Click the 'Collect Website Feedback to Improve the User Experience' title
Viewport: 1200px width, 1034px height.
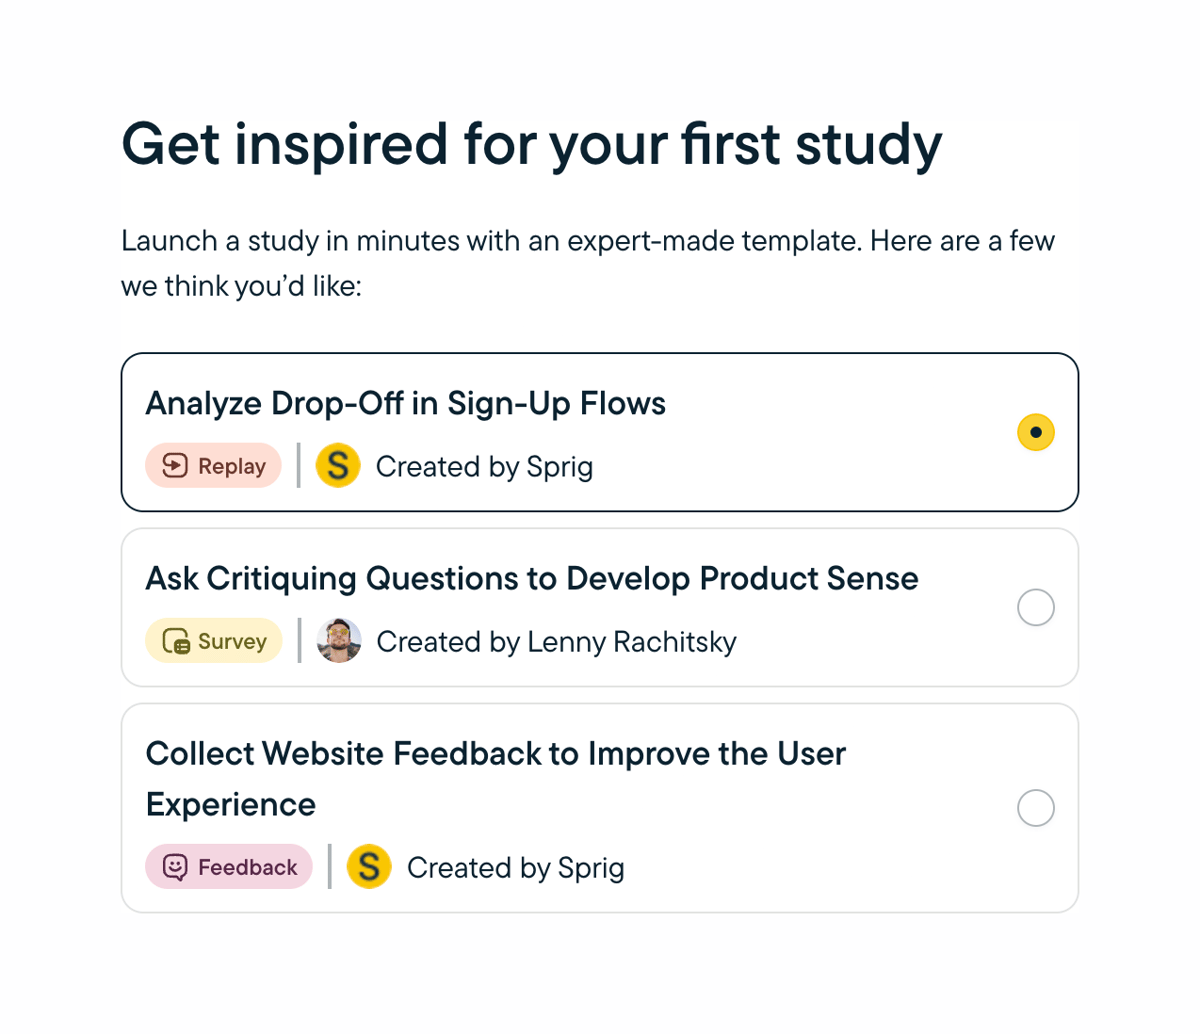pos(496,779)
